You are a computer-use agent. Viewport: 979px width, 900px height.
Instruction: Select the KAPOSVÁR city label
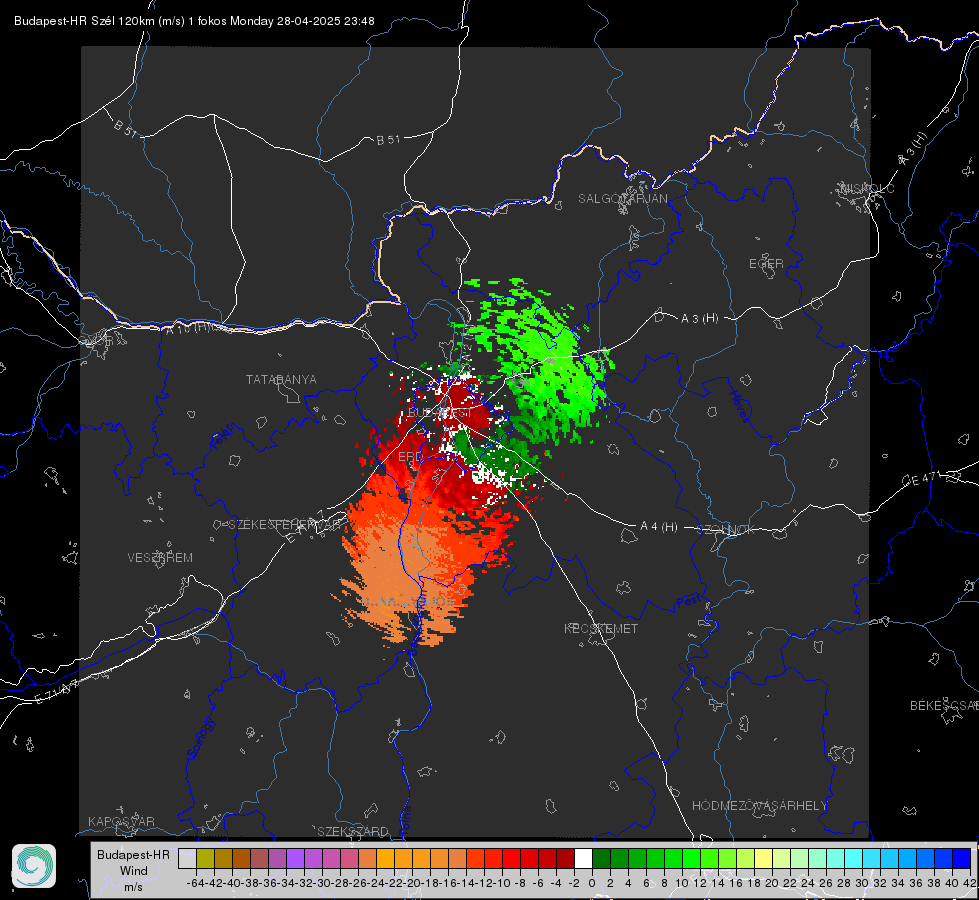(121, 821)
